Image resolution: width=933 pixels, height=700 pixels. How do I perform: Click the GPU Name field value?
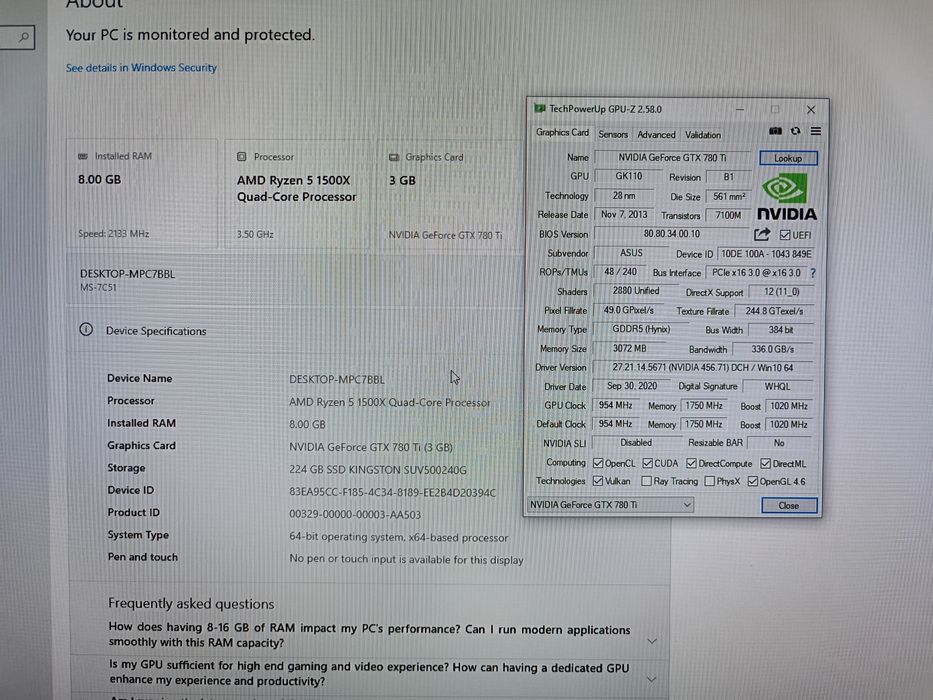(672, 158)
